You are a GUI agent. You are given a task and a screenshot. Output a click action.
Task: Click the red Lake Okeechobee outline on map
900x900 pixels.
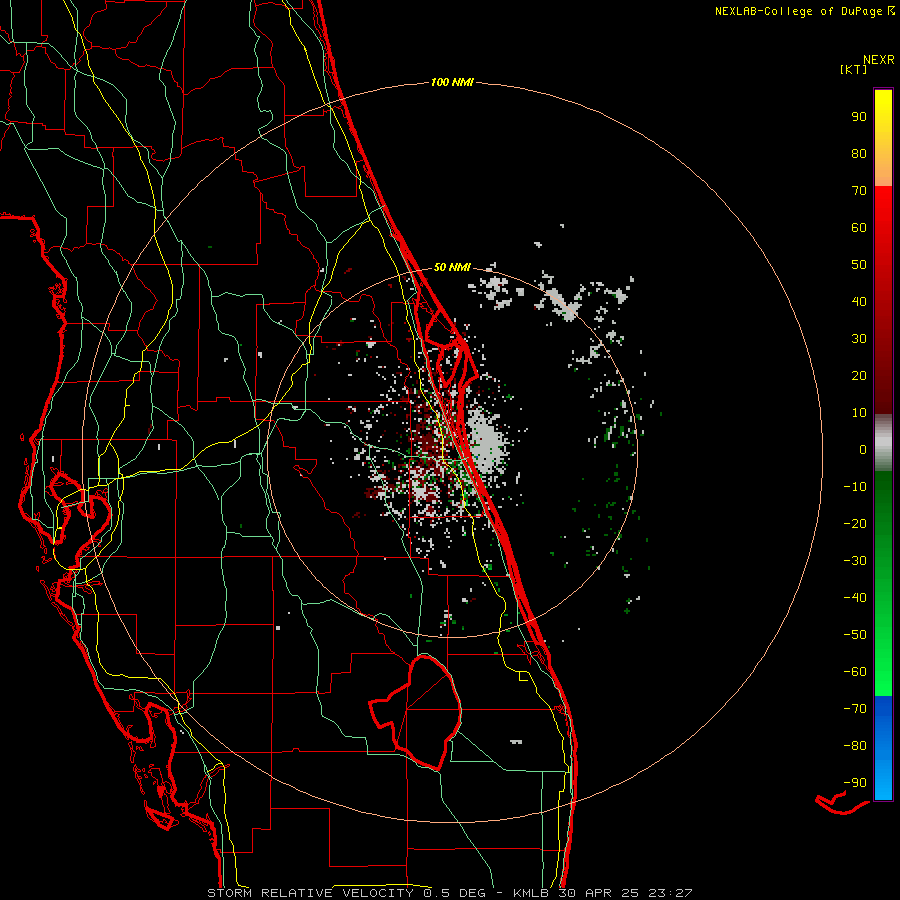416,712
